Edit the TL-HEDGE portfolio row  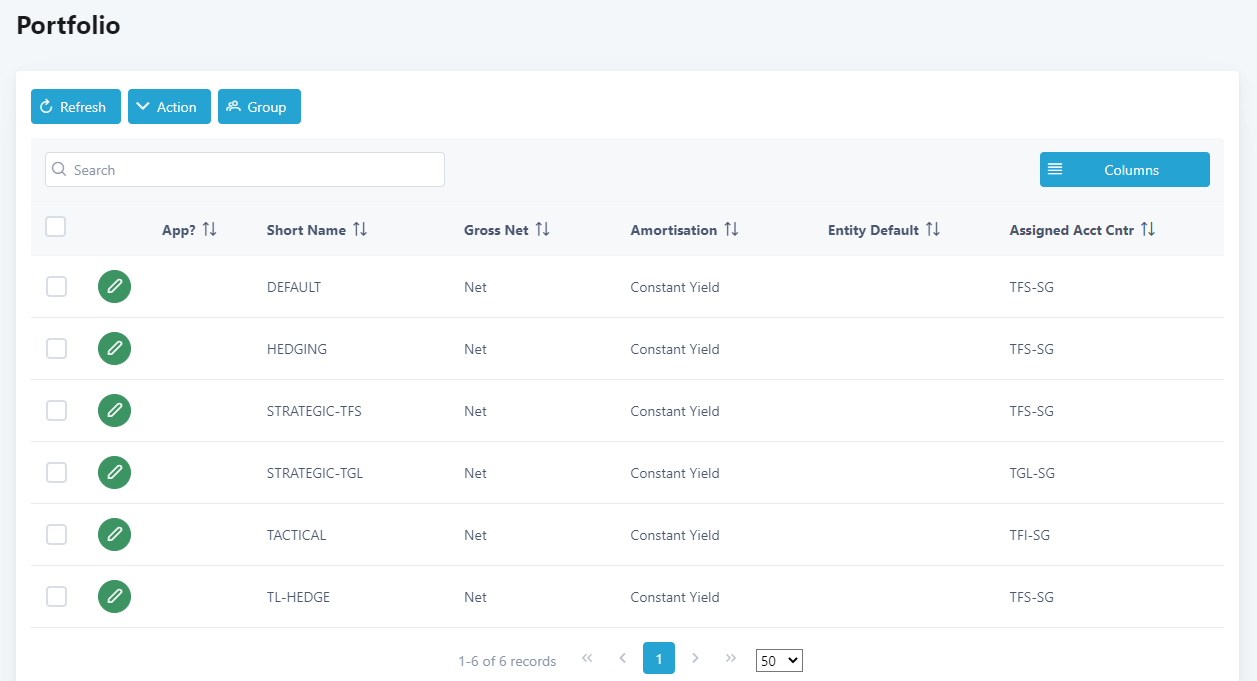tap(114, 597)
